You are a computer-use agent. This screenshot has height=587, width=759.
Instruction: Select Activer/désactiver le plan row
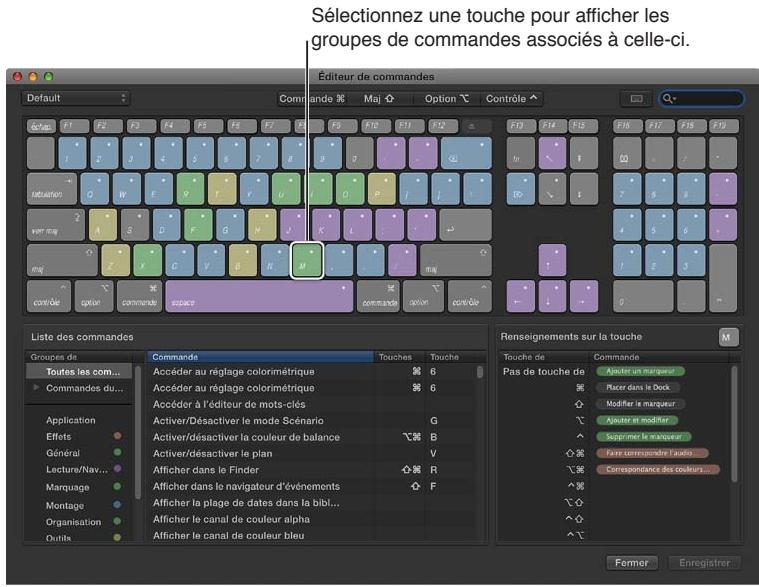tap(310, 453)
